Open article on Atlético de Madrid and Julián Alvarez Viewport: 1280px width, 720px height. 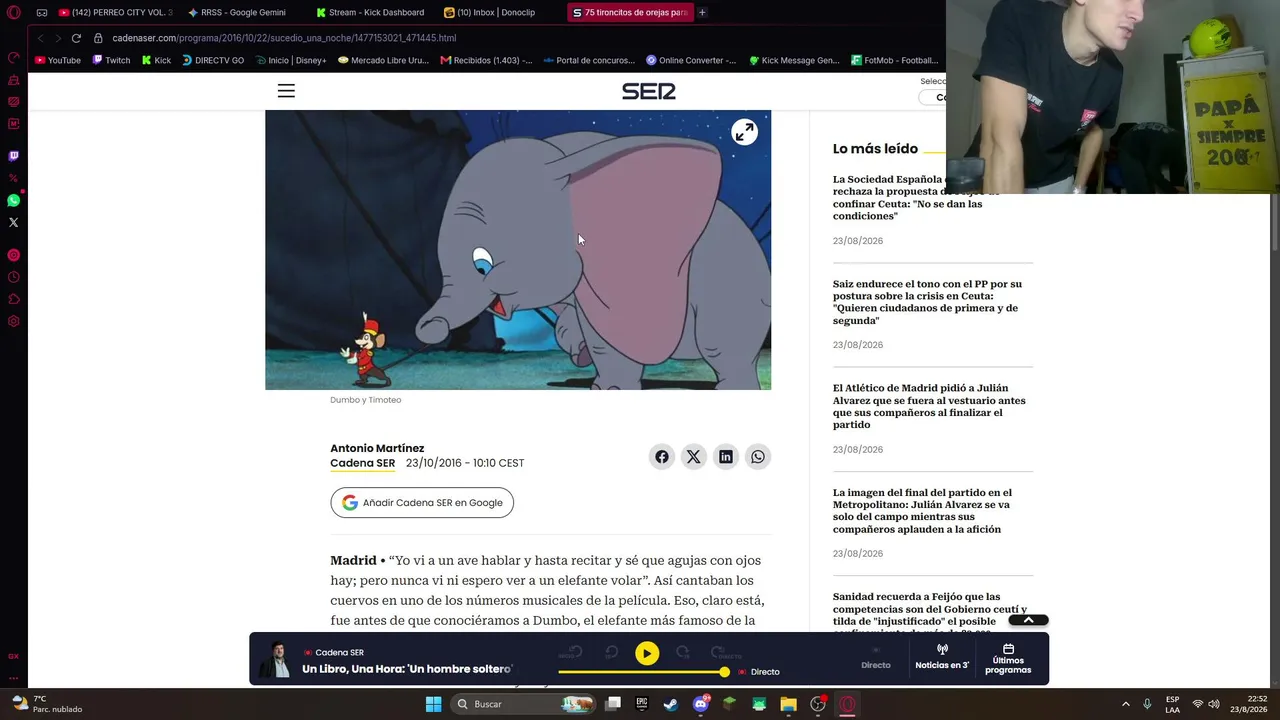tap(929, 406)
